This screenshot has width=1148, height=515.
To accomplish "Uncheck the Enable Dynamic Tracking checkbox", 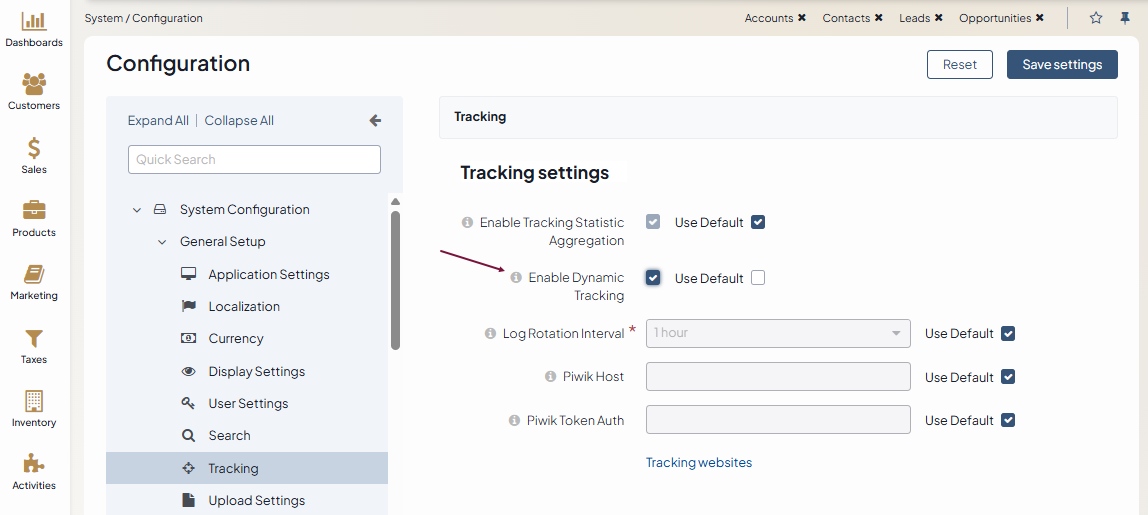I will 653,278.
